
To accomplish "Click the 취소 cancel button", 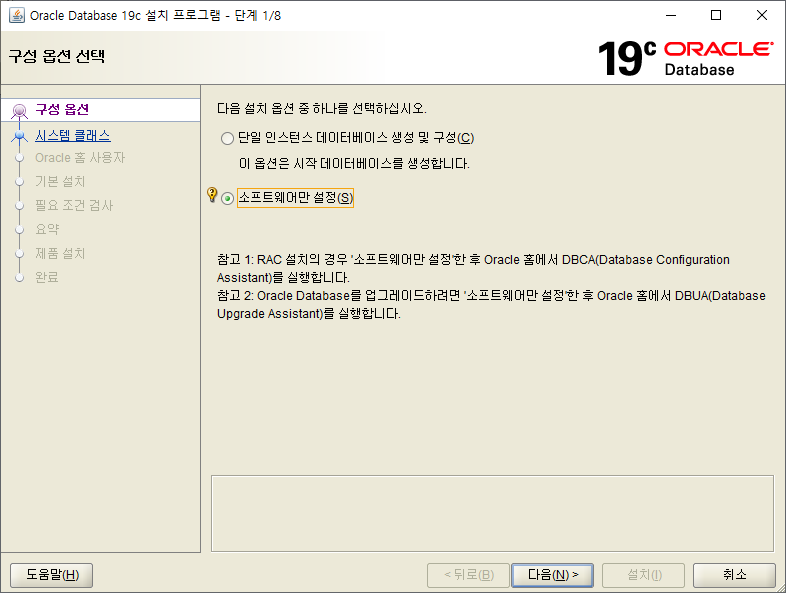I will (734, 574).
